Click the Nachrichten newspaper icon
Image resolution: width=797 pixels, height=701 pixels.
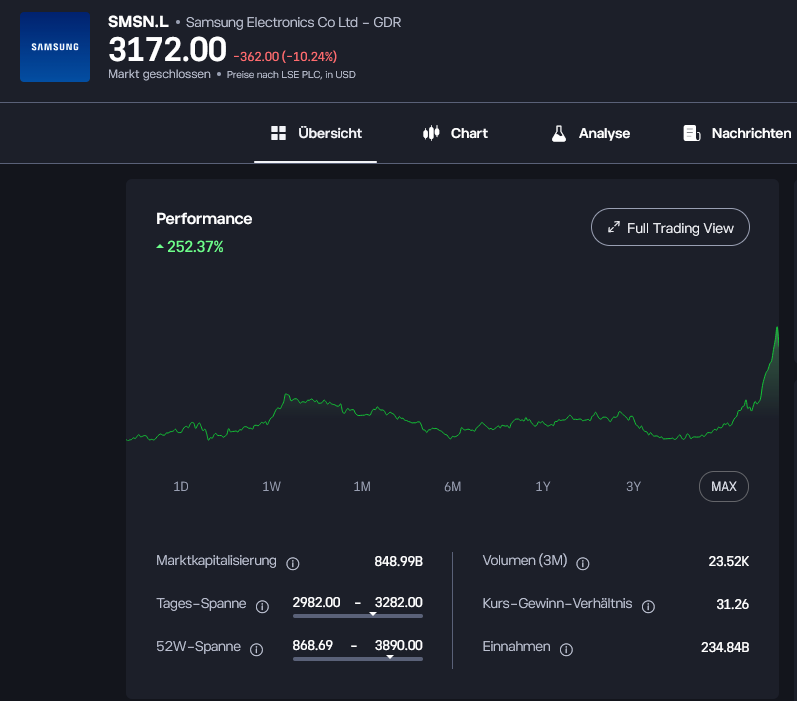[692, 133]
